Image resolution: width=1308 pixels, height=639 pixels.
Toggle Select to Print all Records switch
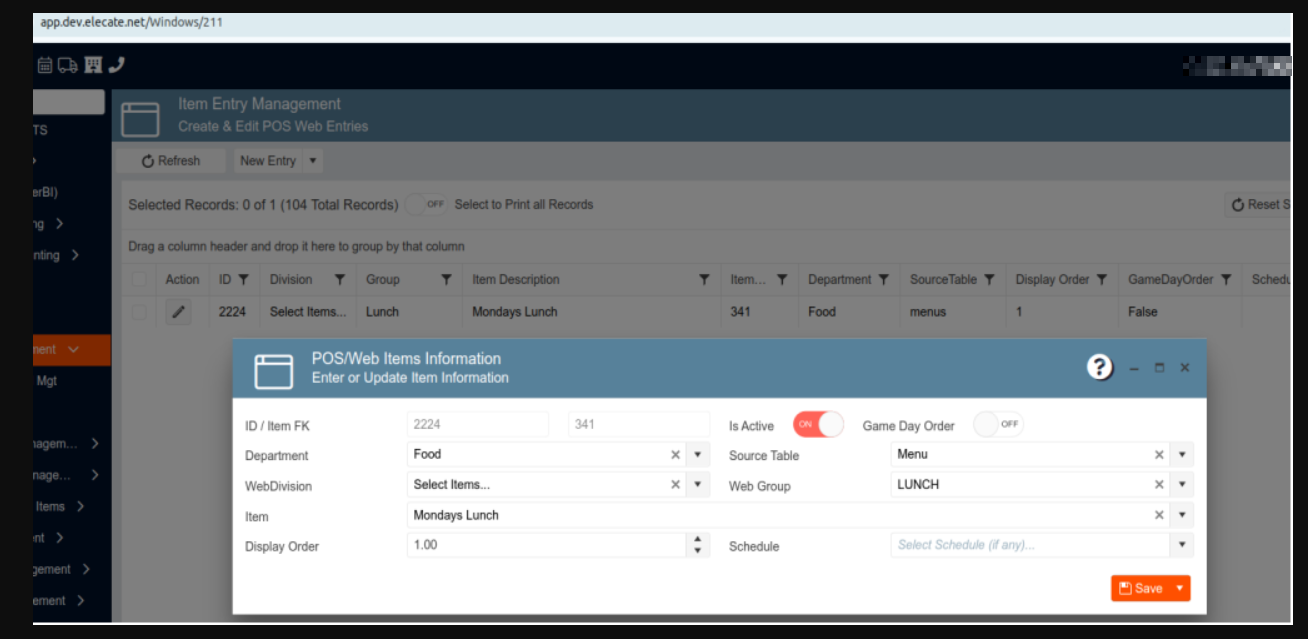point(426,204)
